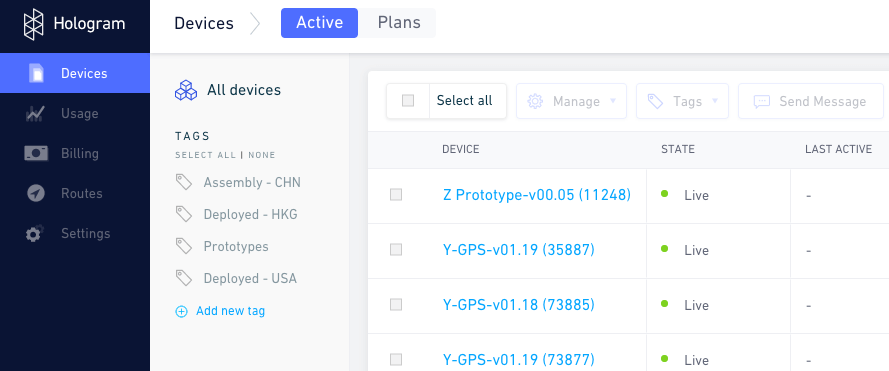Click the Devices breadcrumb title
Viewport: 889px width, 371px height.
[x=204, y=23]
